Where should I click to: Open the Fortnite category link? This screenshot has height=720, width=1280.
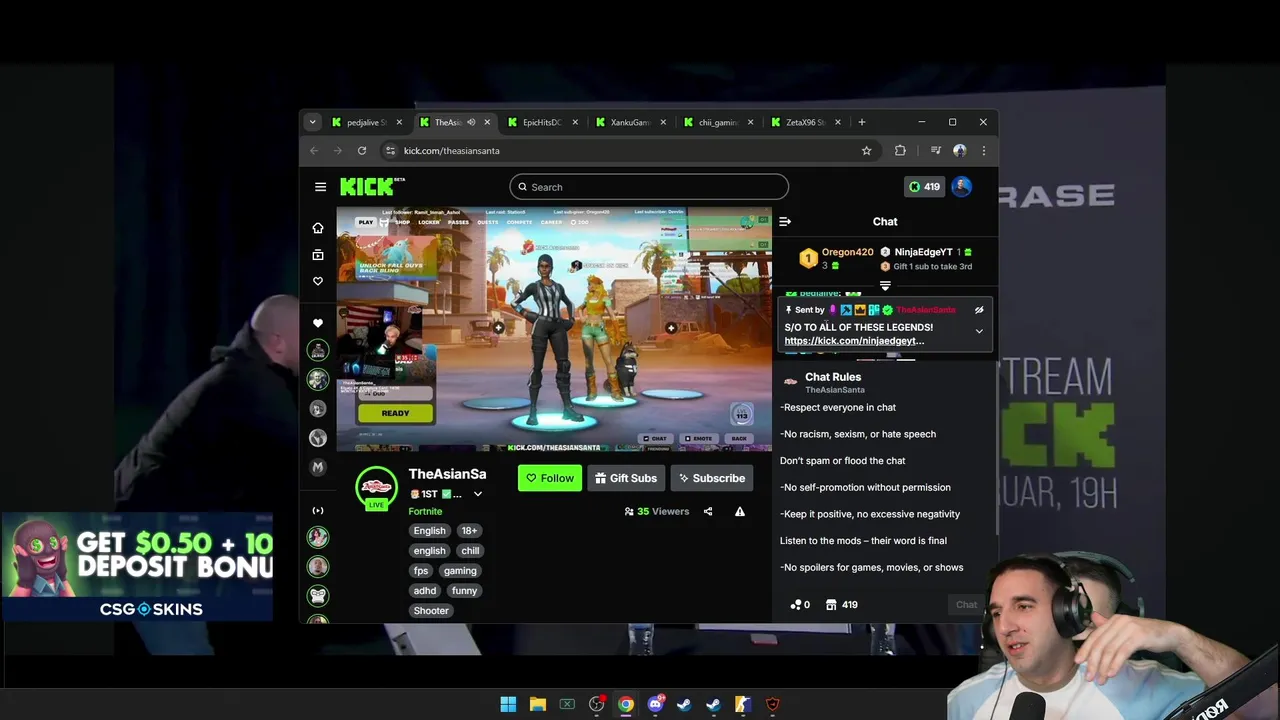[425, 511]
